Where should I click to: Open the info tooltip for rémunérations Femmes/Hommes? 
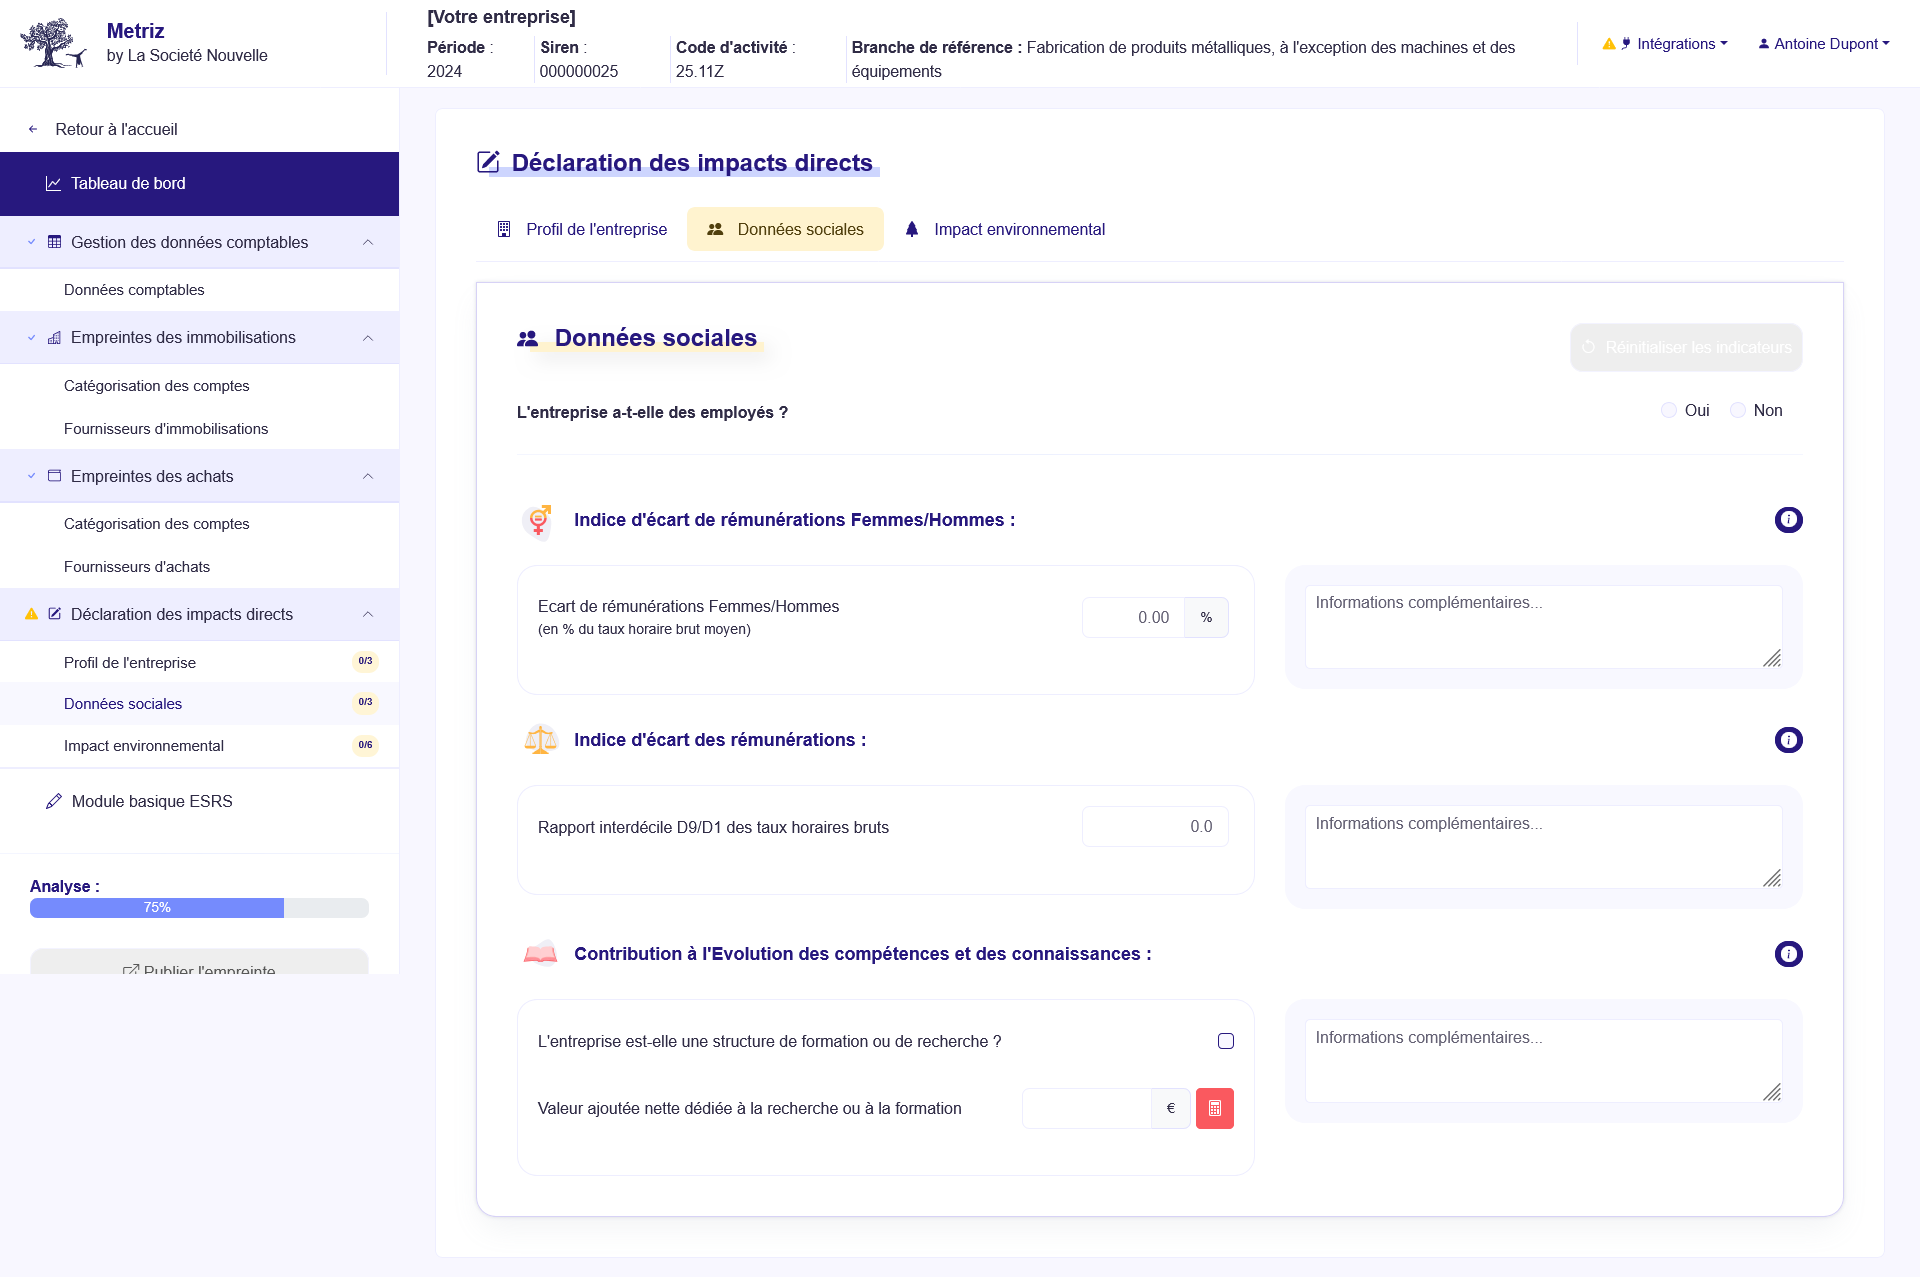tap(1788, 520)
